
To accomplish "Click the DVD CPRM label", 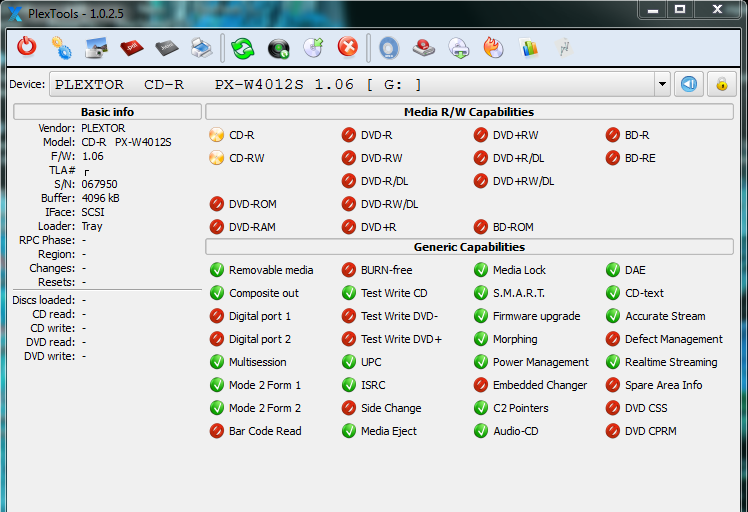I will coord(651,431).
